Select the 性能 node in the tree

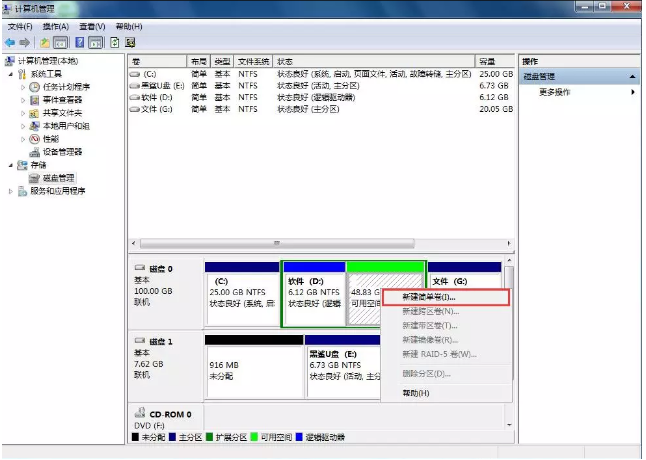[x=49, y=139]
